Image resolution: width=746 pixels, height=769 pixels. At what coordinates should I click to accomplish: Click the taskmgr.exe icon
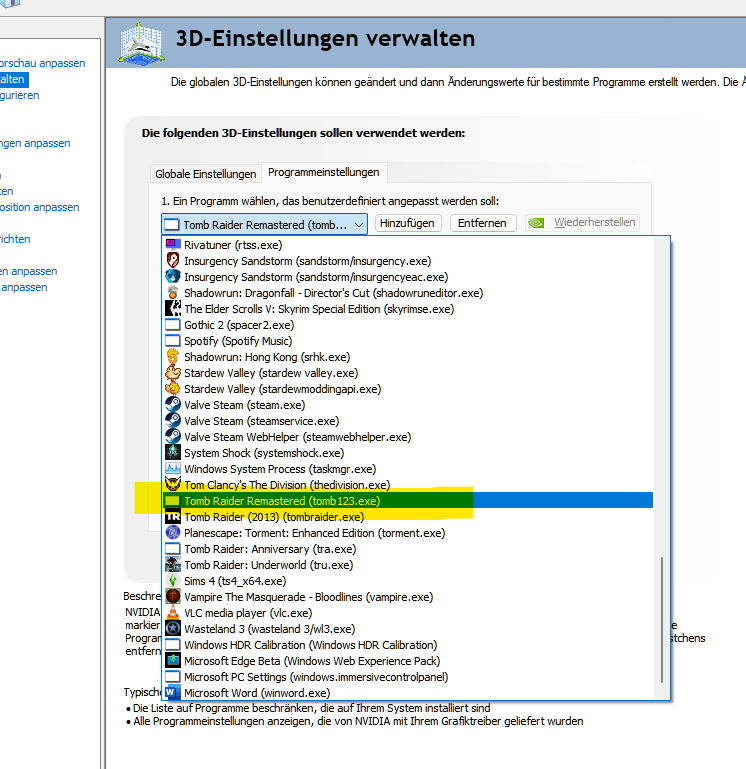173,468
